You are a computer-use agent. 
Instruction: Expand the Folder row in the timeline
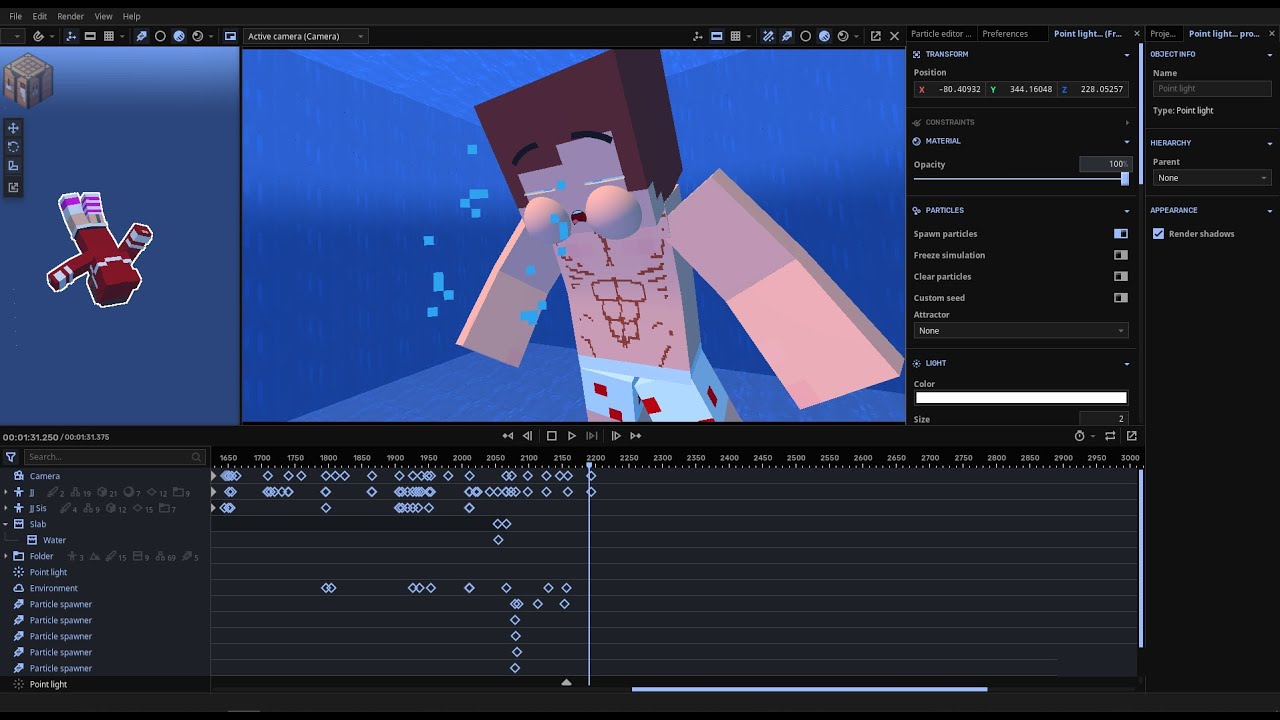(6, 556)
